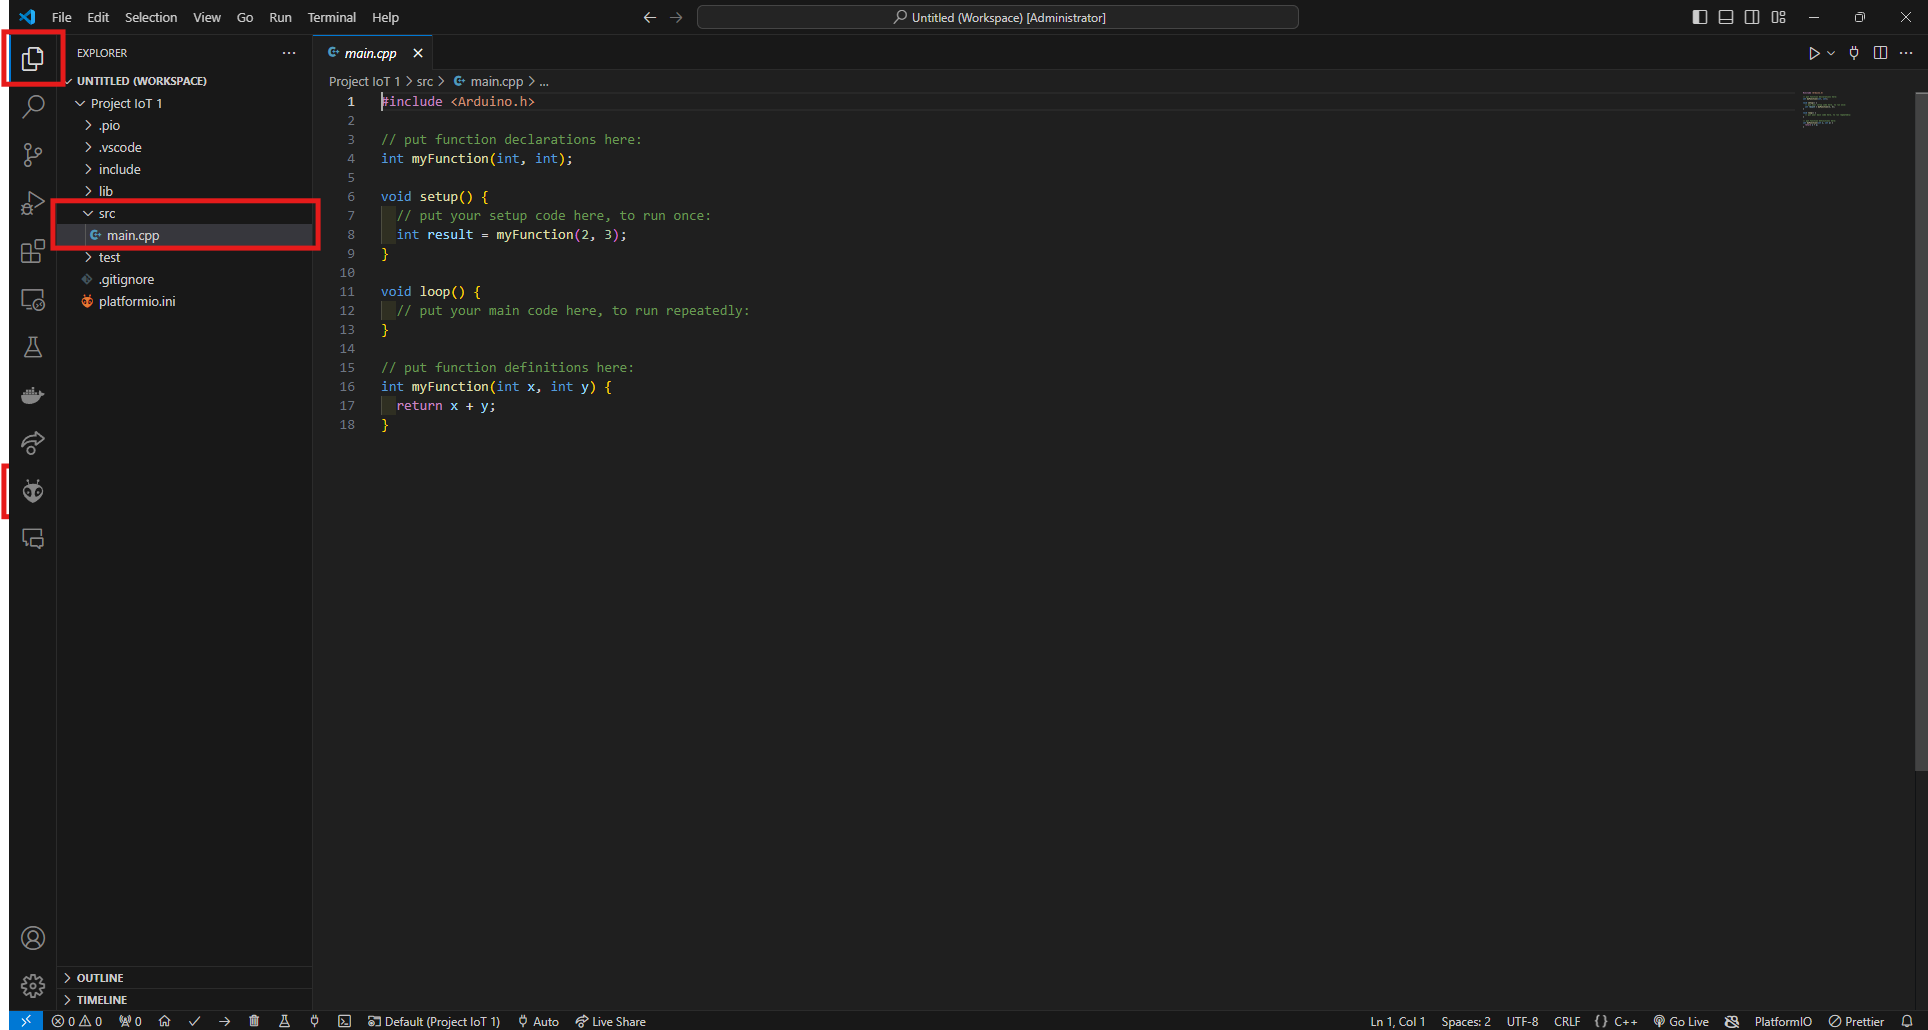Open the Testing flask view
This screenshot has width=1928, height=1030.
[x=33, y=347]
